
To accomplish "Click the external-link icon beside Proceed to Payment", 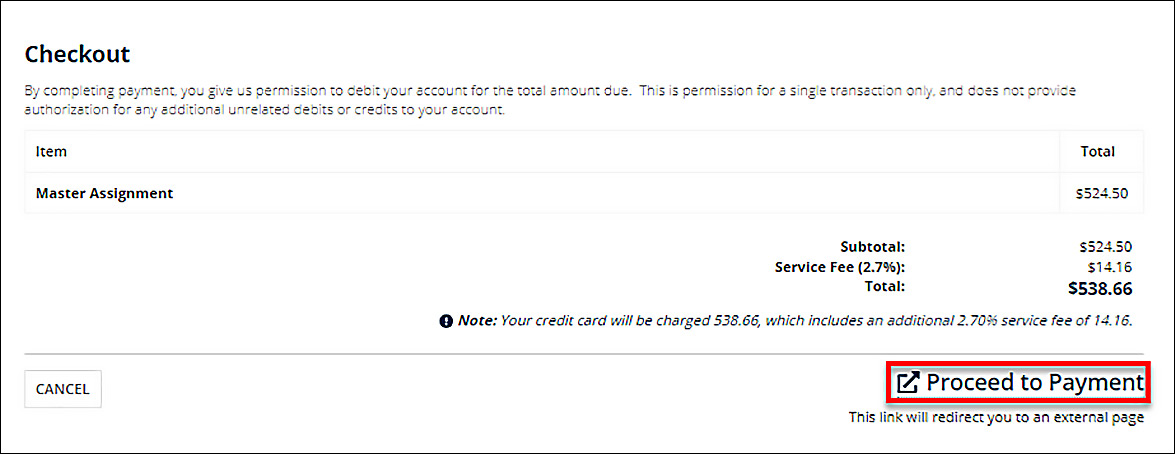I will click(x=907, y=382).
